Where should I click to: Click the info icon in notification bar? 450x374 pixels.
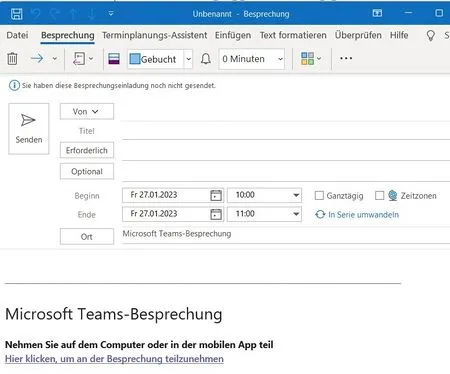tap(14, 86)
